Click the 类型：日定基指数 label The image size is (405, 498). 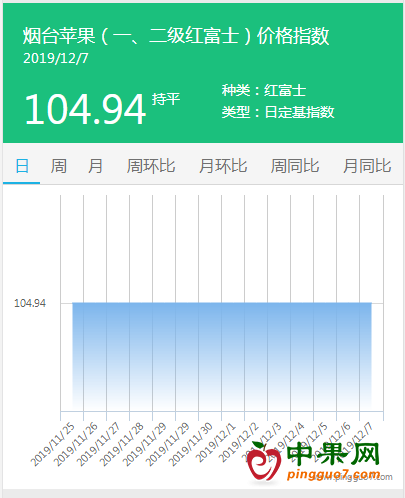278,112
